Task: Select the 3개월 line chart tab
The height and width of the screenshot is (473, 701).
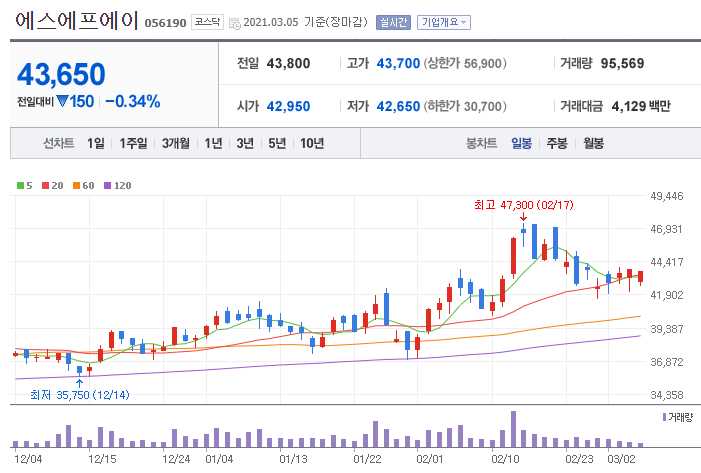Action: [x=175, y=144]
